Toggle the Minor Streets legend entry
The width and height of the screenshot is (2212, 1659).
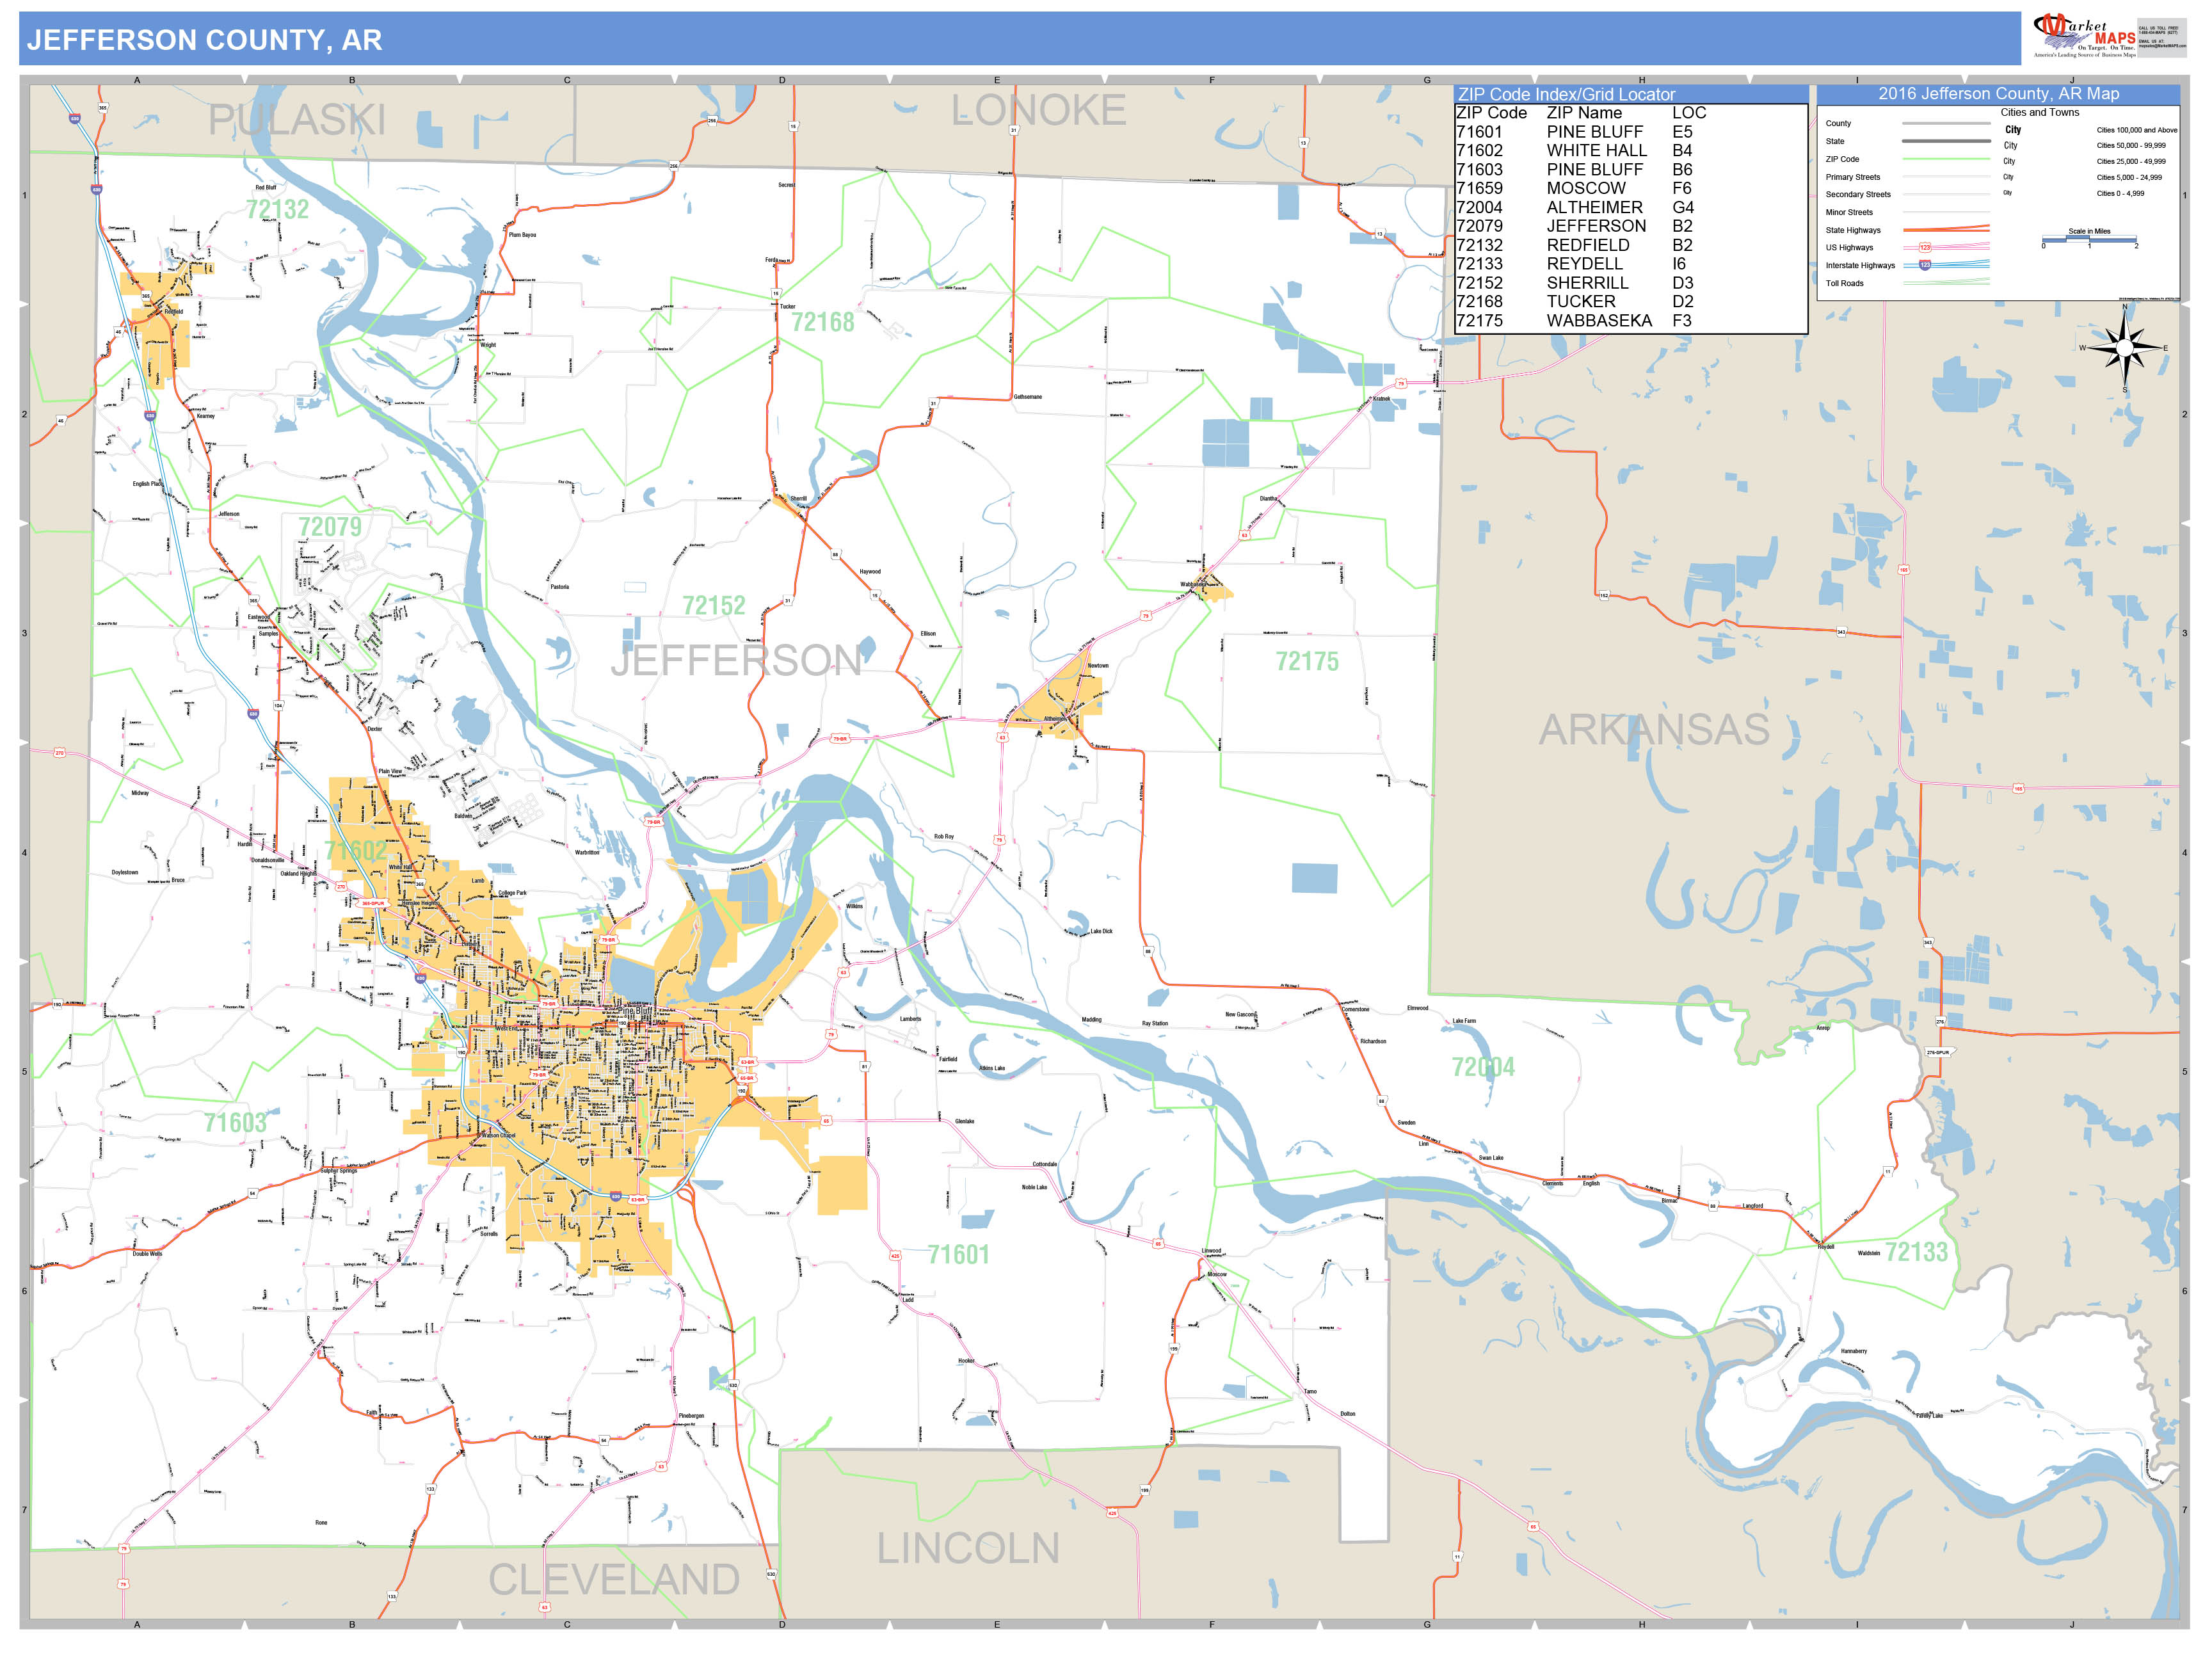(1850, 213)
